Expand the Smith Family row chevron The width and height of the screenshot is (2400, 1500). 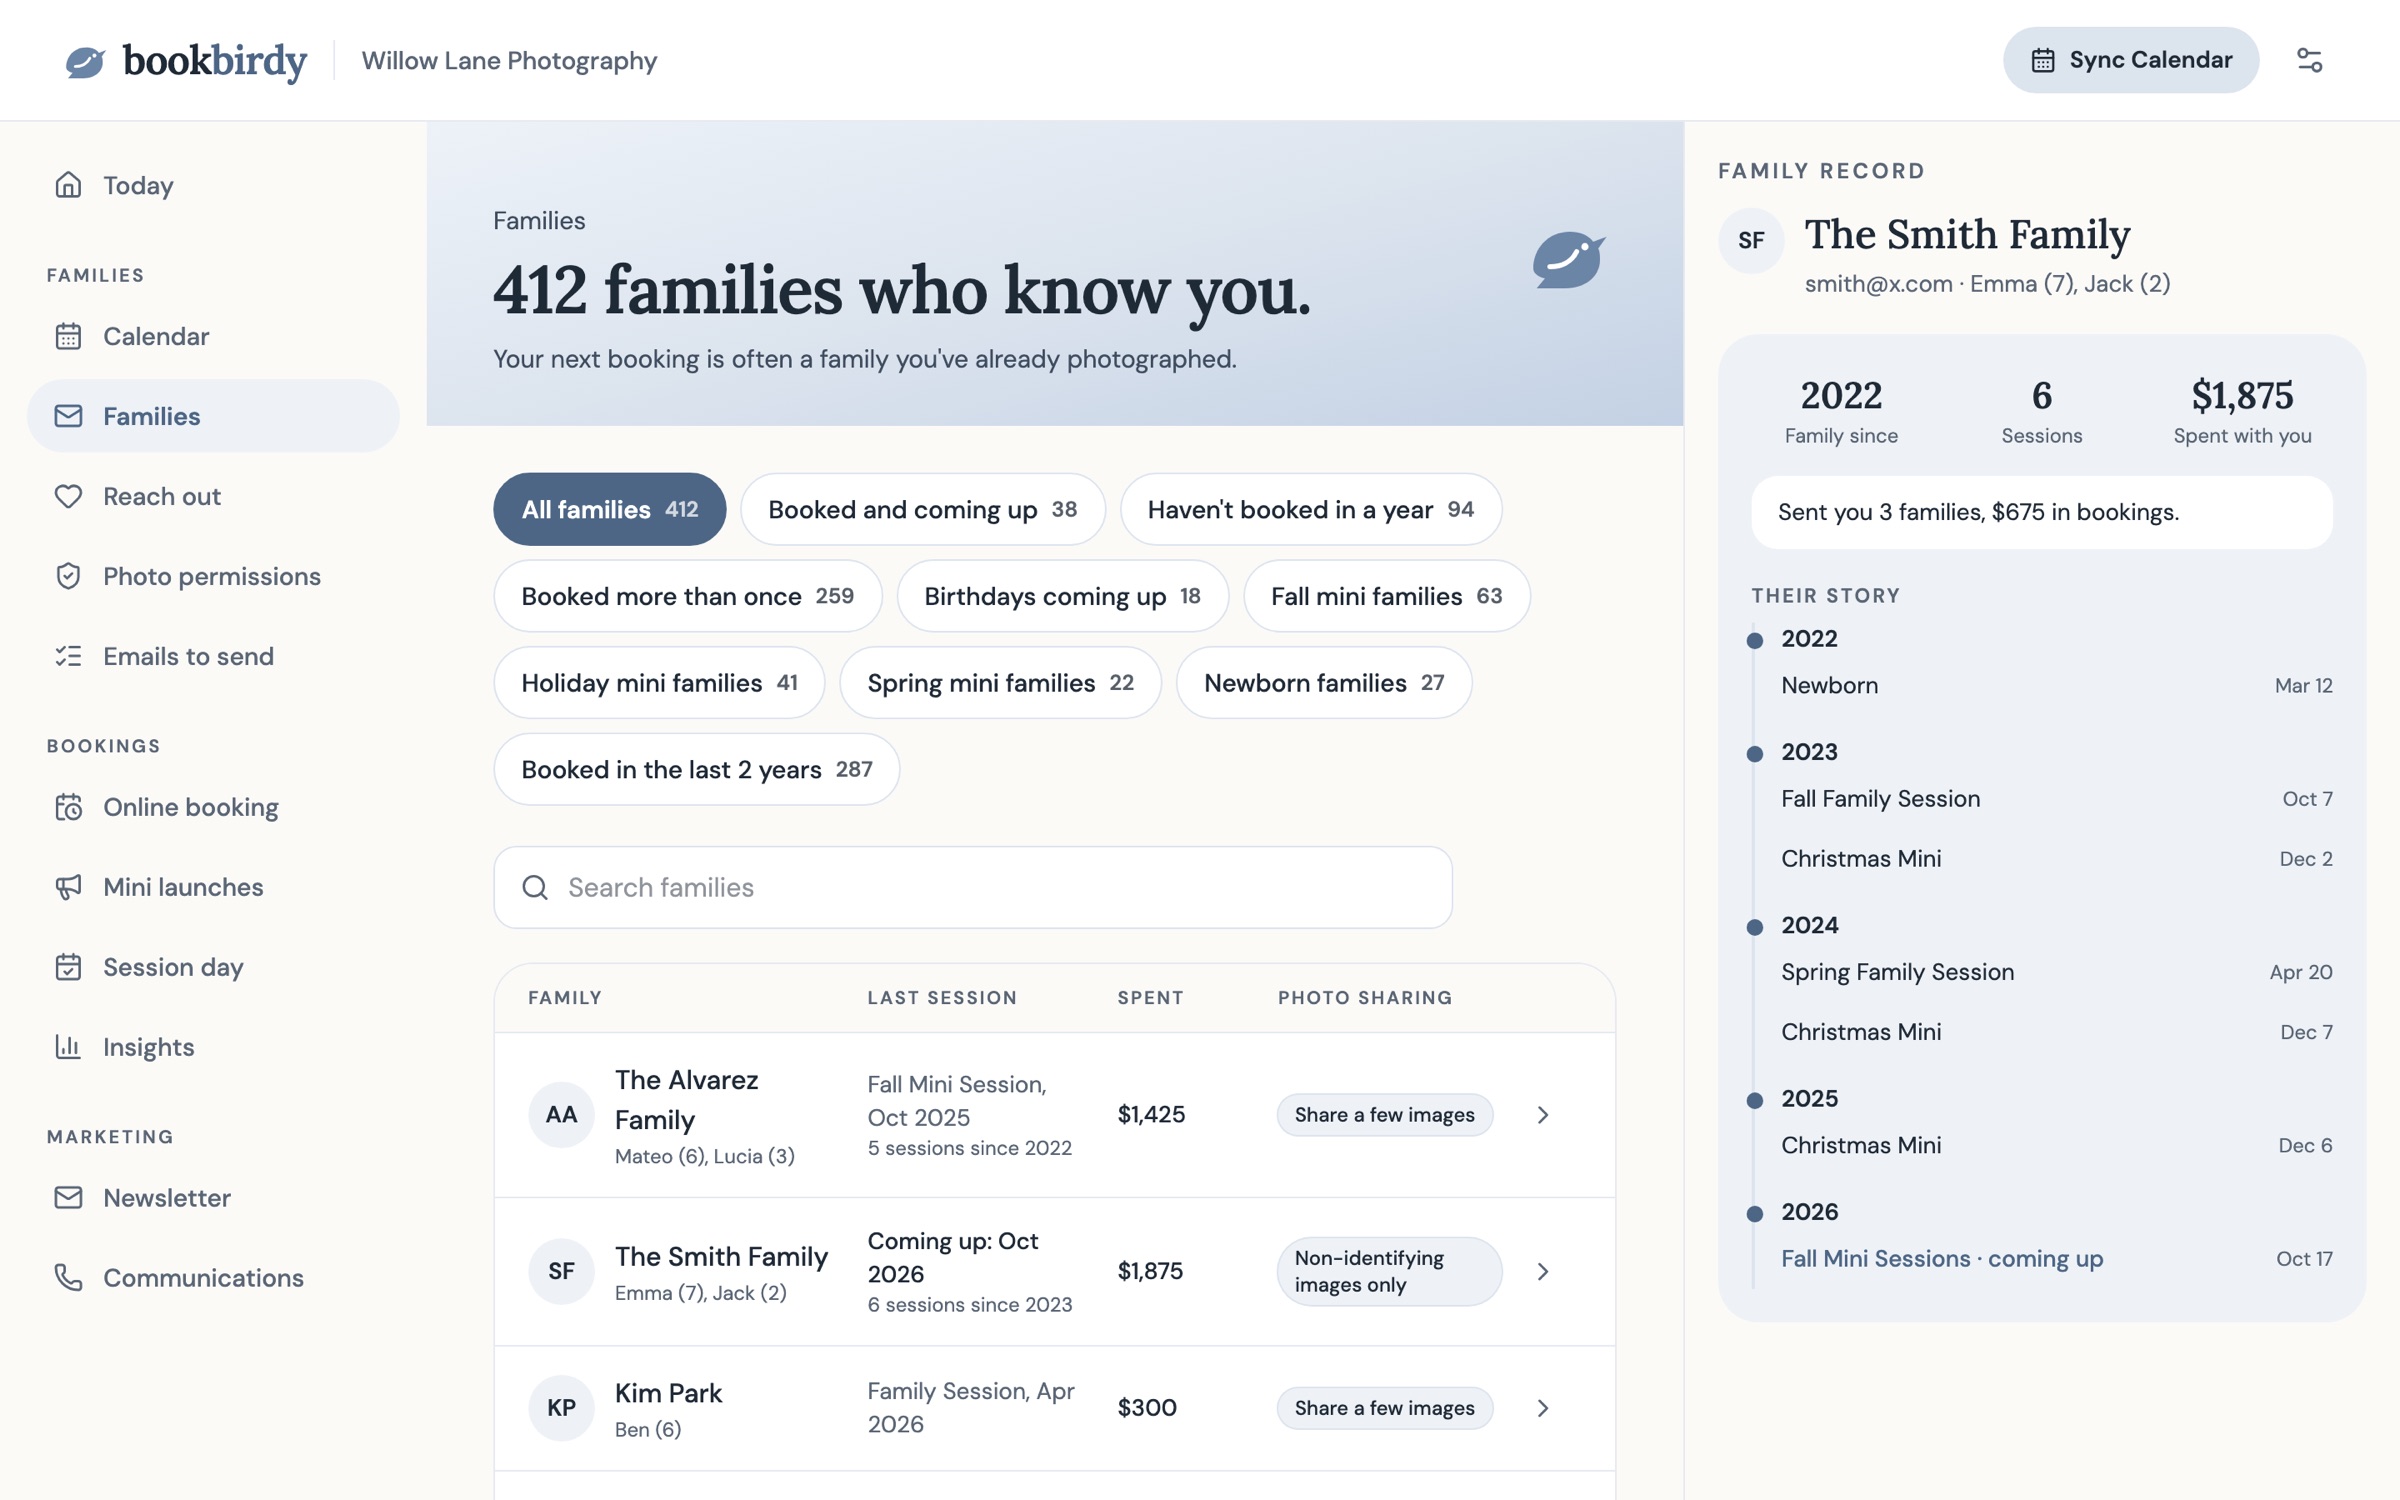tap(1543, 1271)
